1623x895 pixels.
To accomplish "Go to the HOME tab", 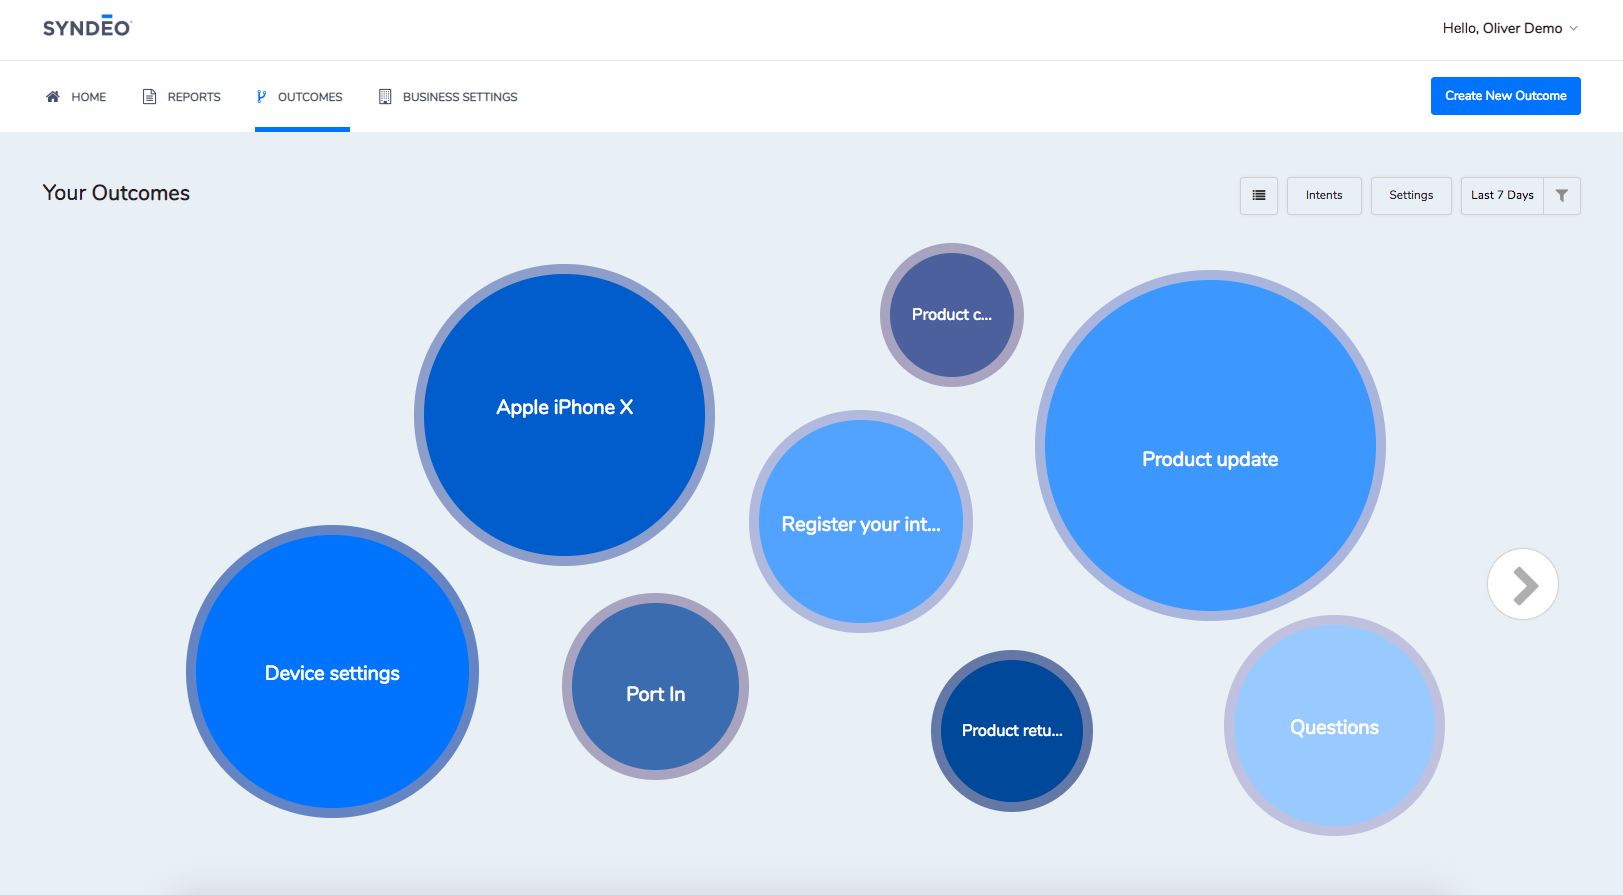I will point(76,97).
